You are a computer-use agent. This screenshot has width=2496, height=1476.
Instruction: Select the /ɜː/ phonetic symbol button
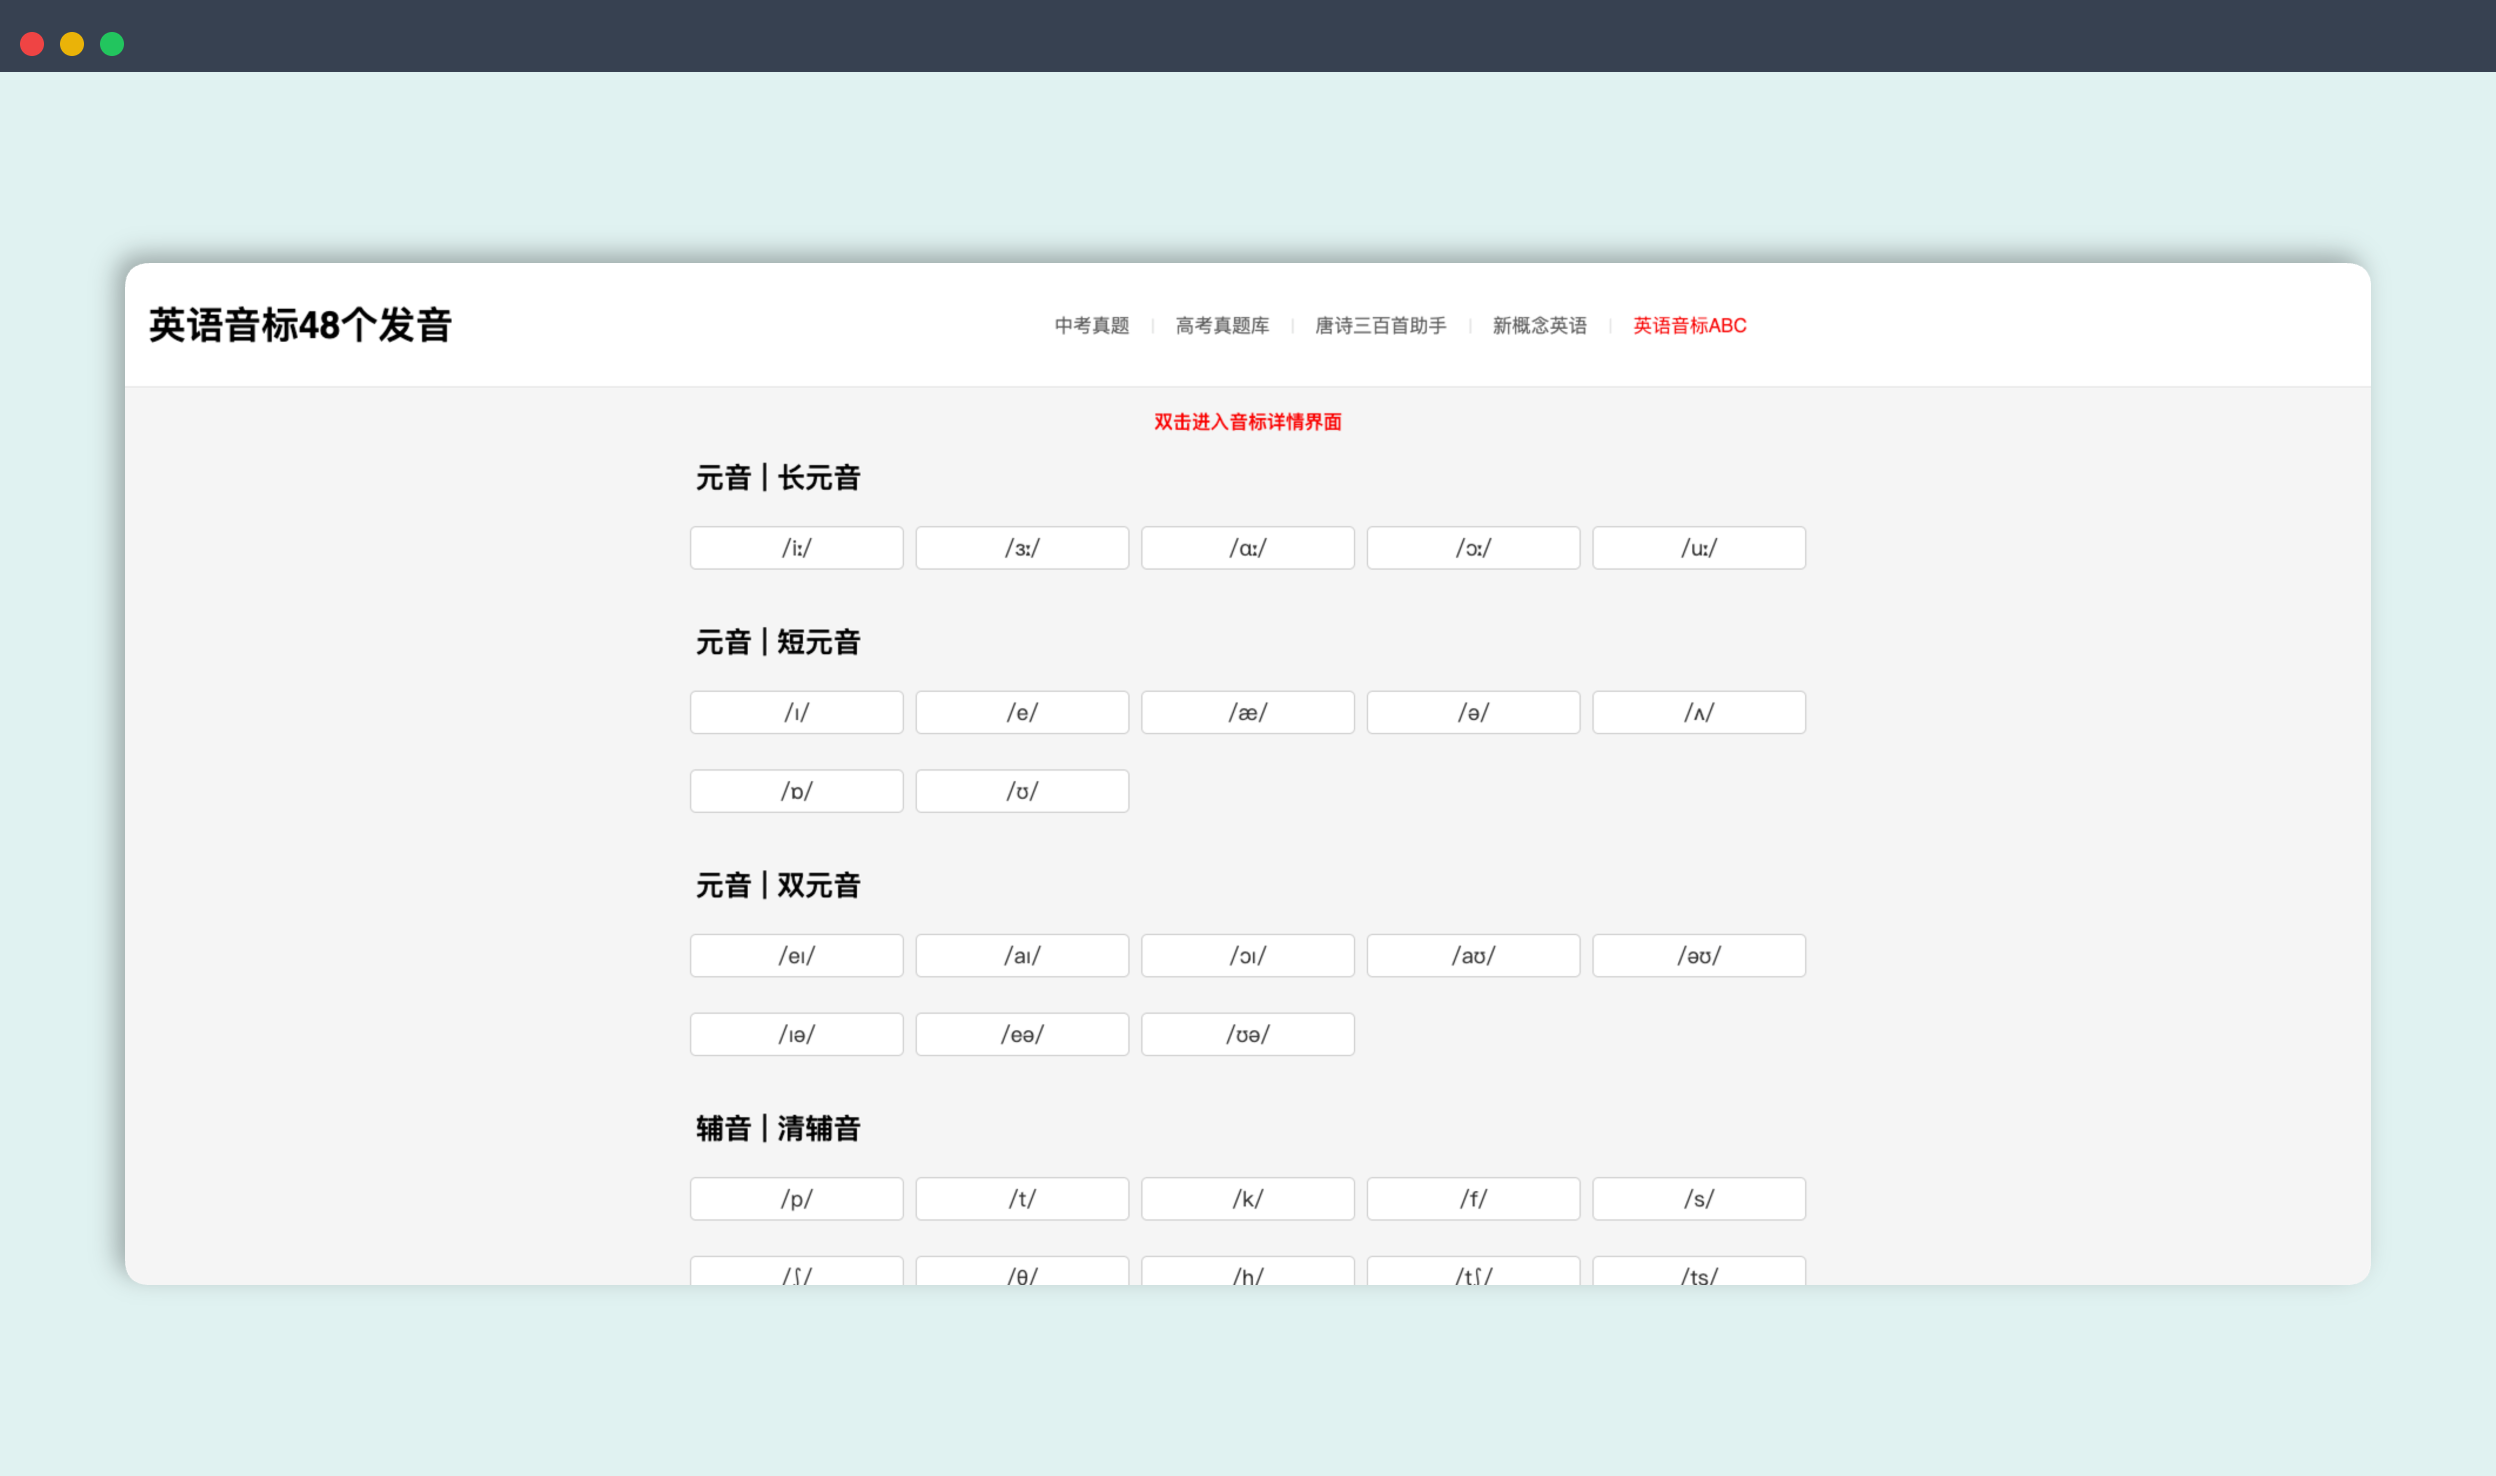(1021, 548)
